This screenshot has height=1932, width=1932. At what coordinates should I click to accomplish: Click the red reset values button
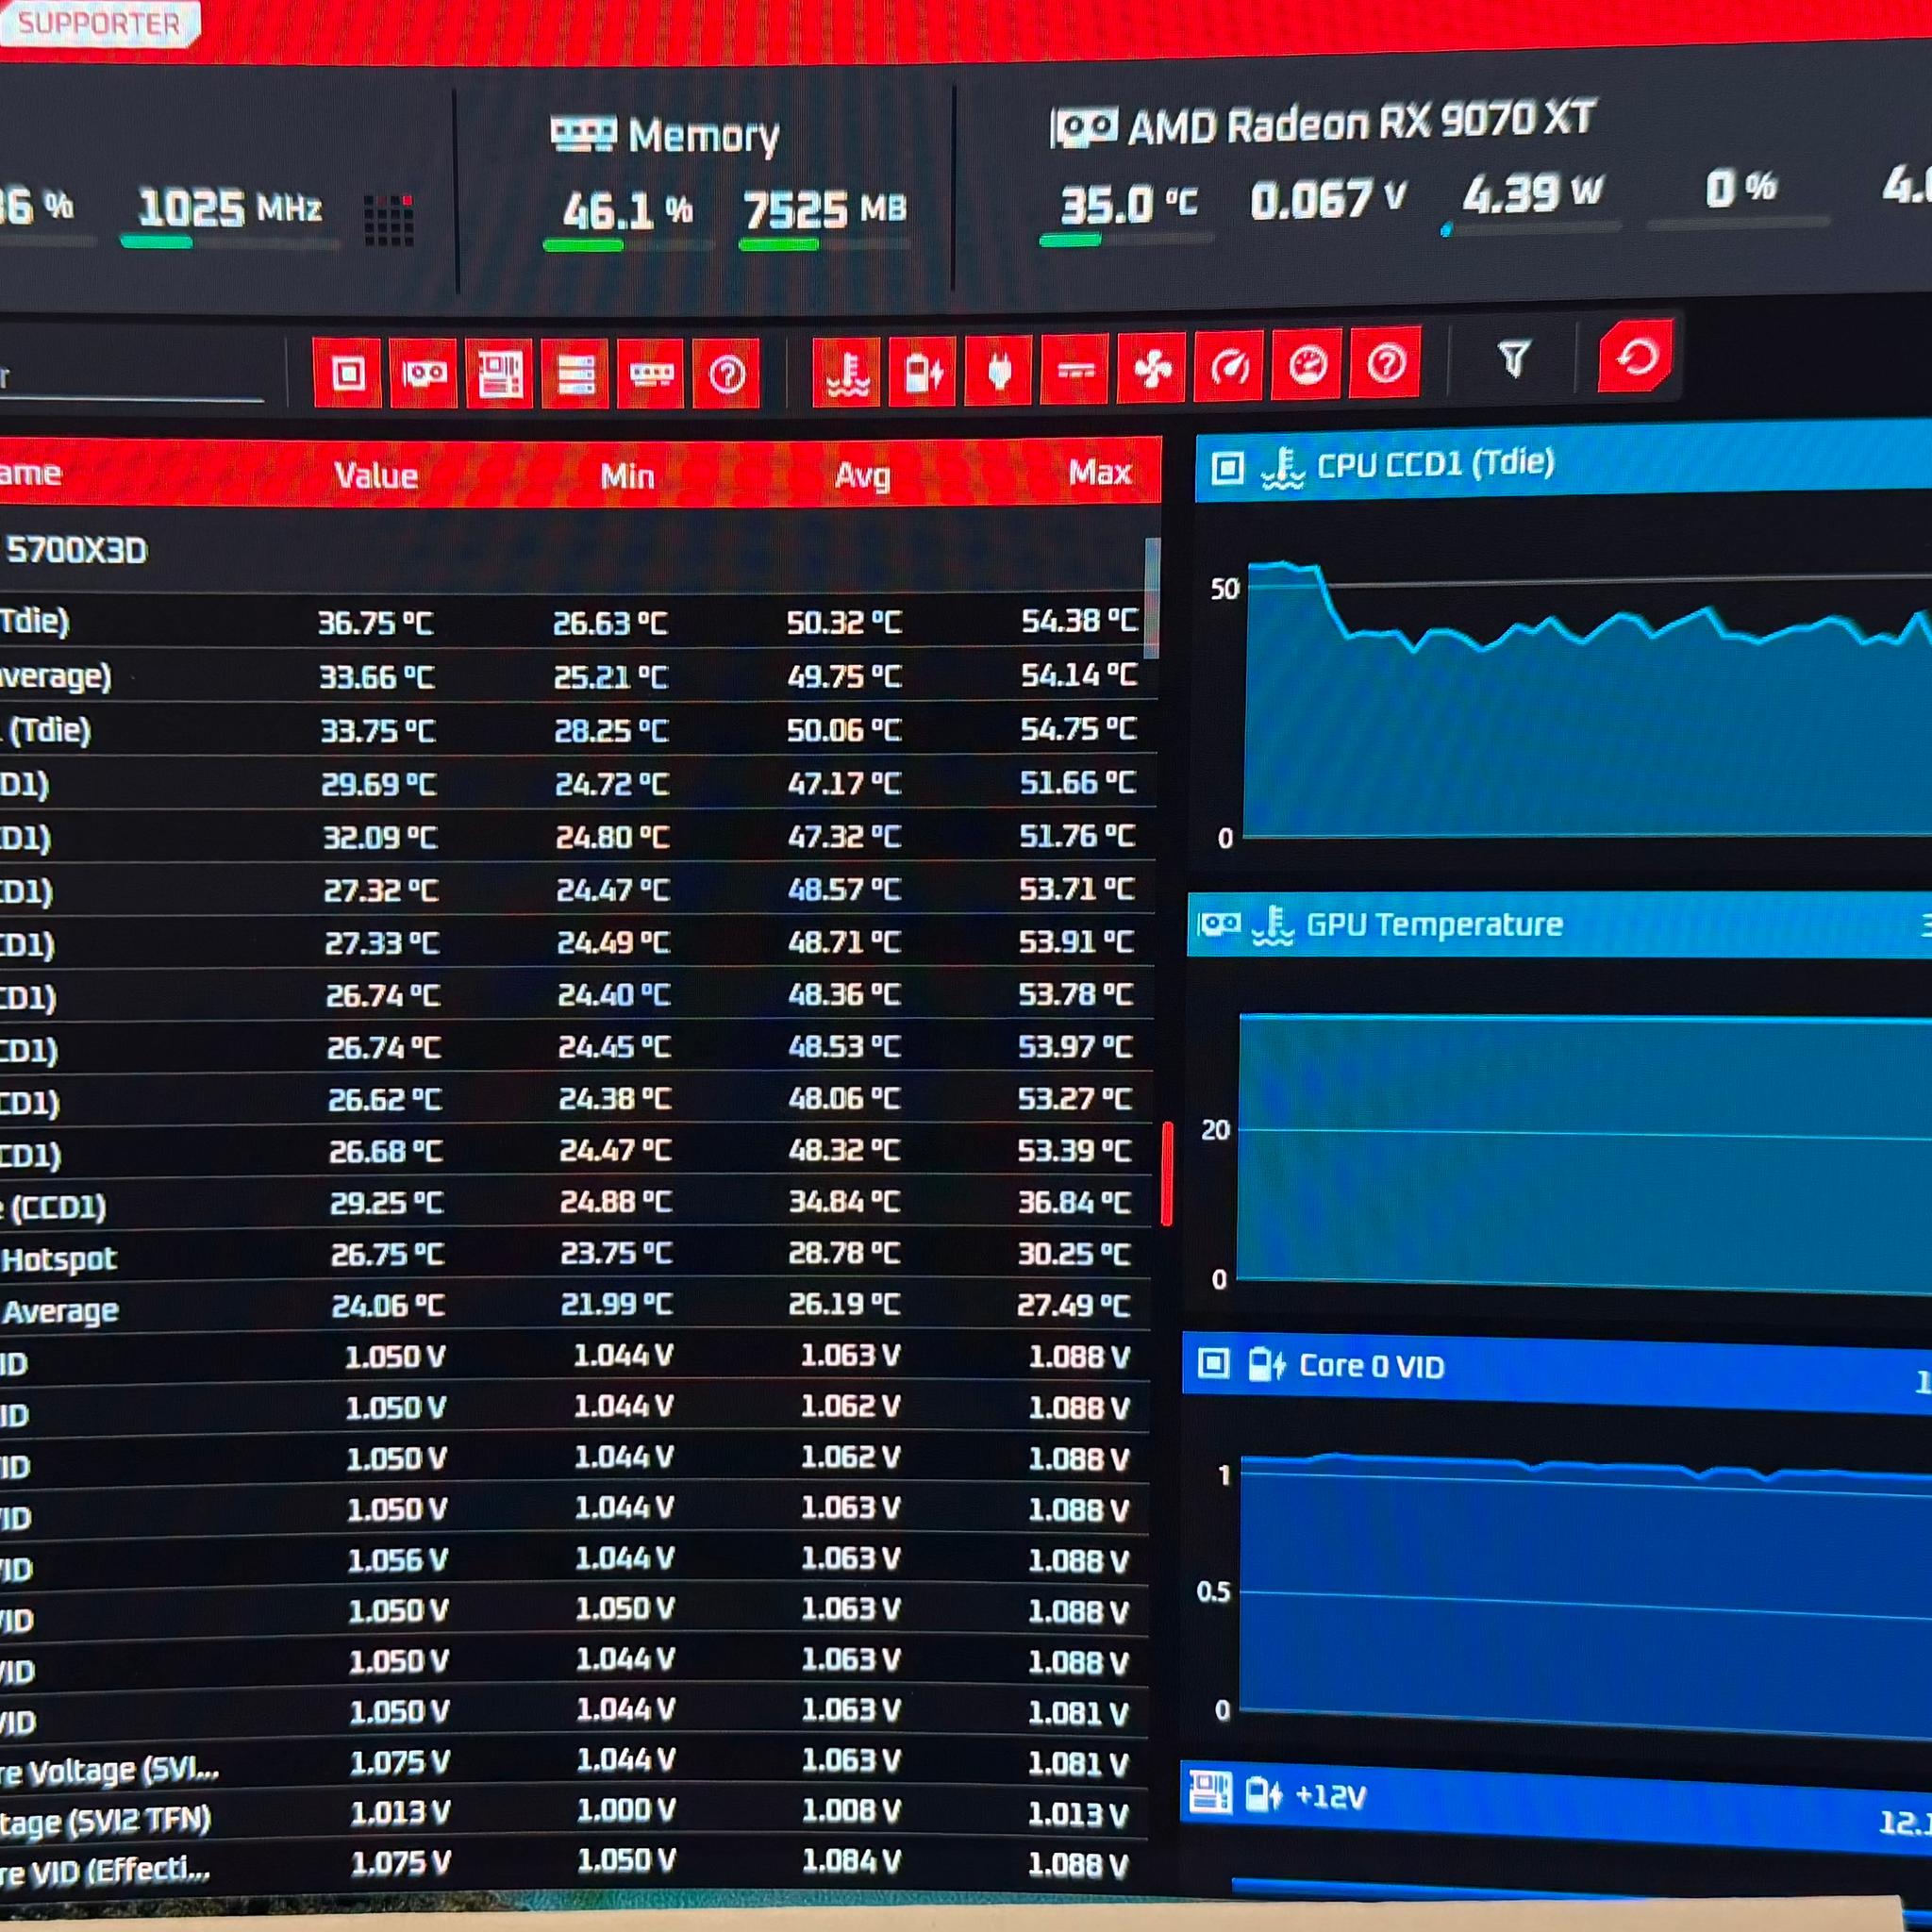coord(1636,356)
